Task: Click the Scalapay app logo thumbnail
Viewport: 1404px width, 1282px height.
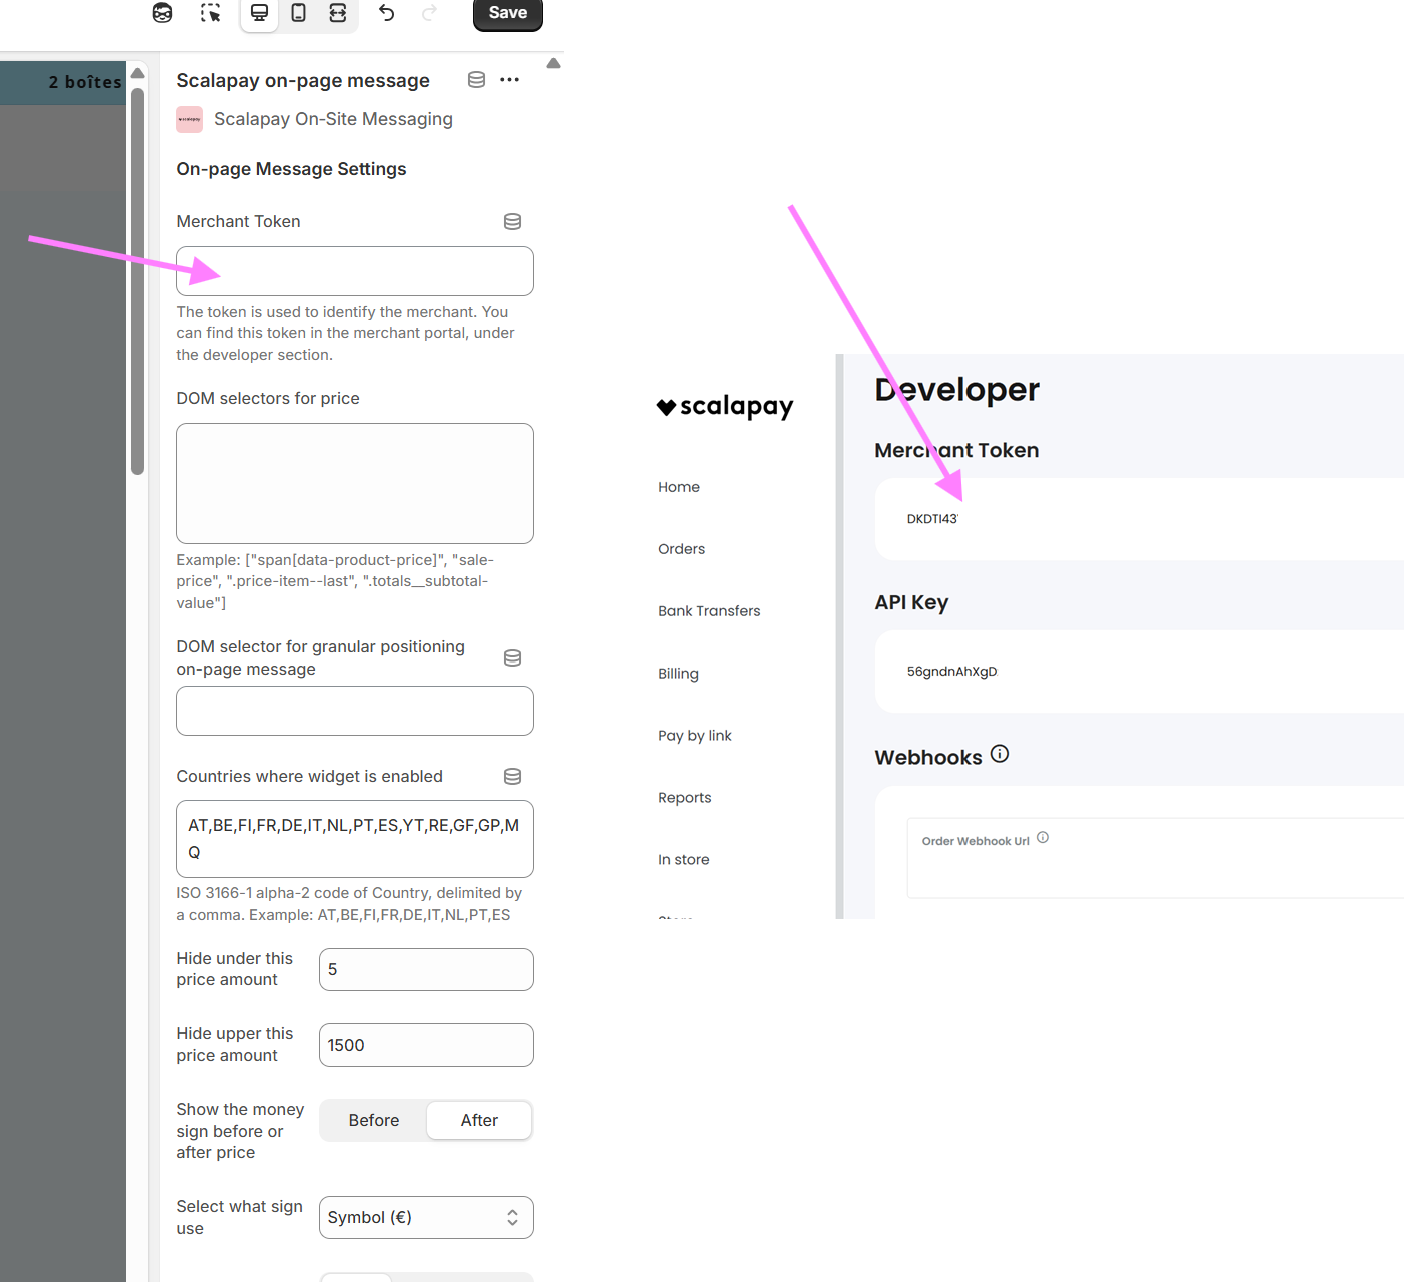Action: point(190,119)
